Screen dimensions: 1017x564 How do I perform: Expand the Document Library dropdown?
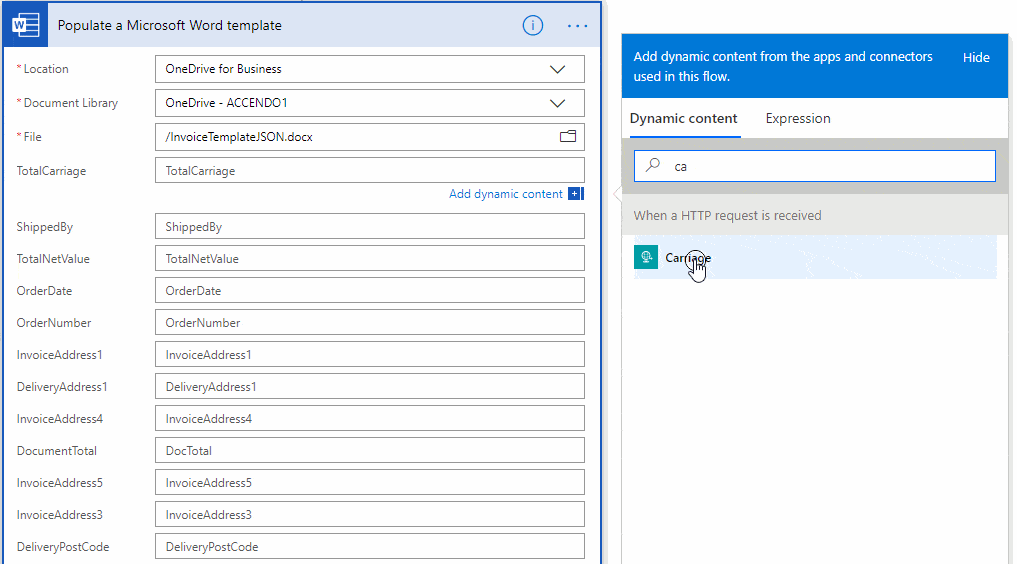pos(557,103)
